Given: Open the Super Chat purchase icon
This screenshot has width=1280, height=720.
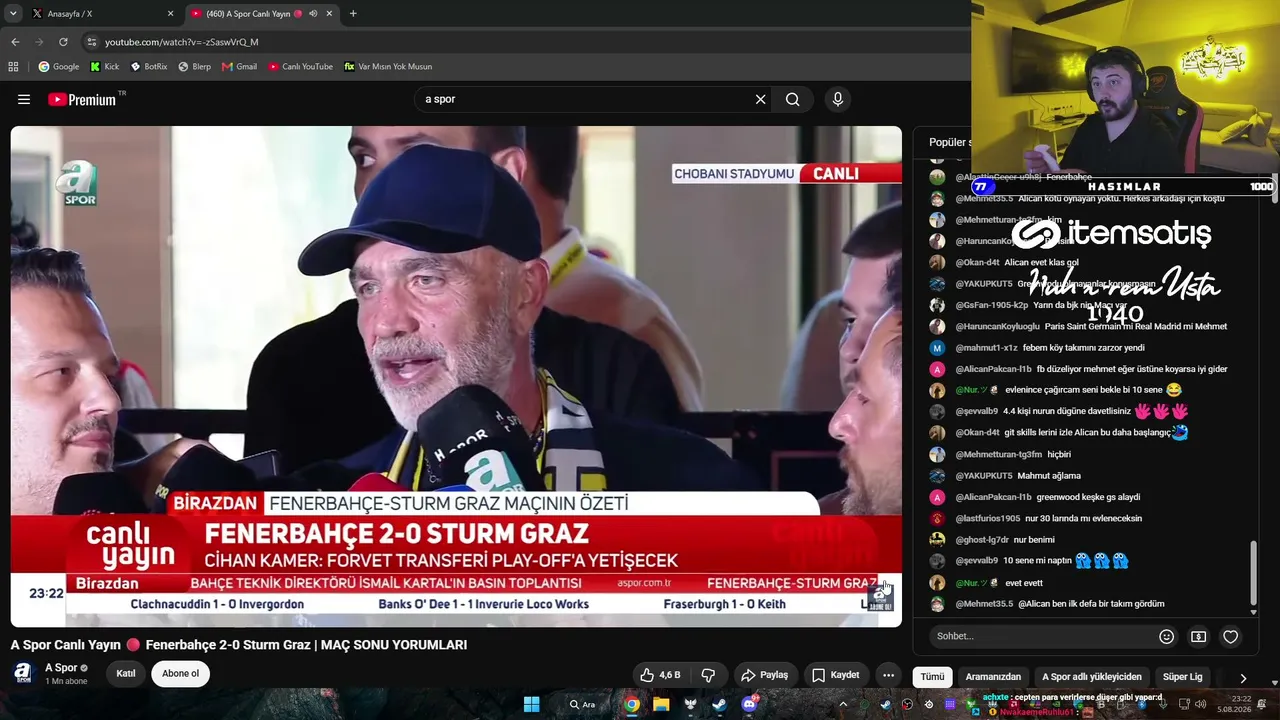Looking at the screenshot, I should click(1198, 636).
